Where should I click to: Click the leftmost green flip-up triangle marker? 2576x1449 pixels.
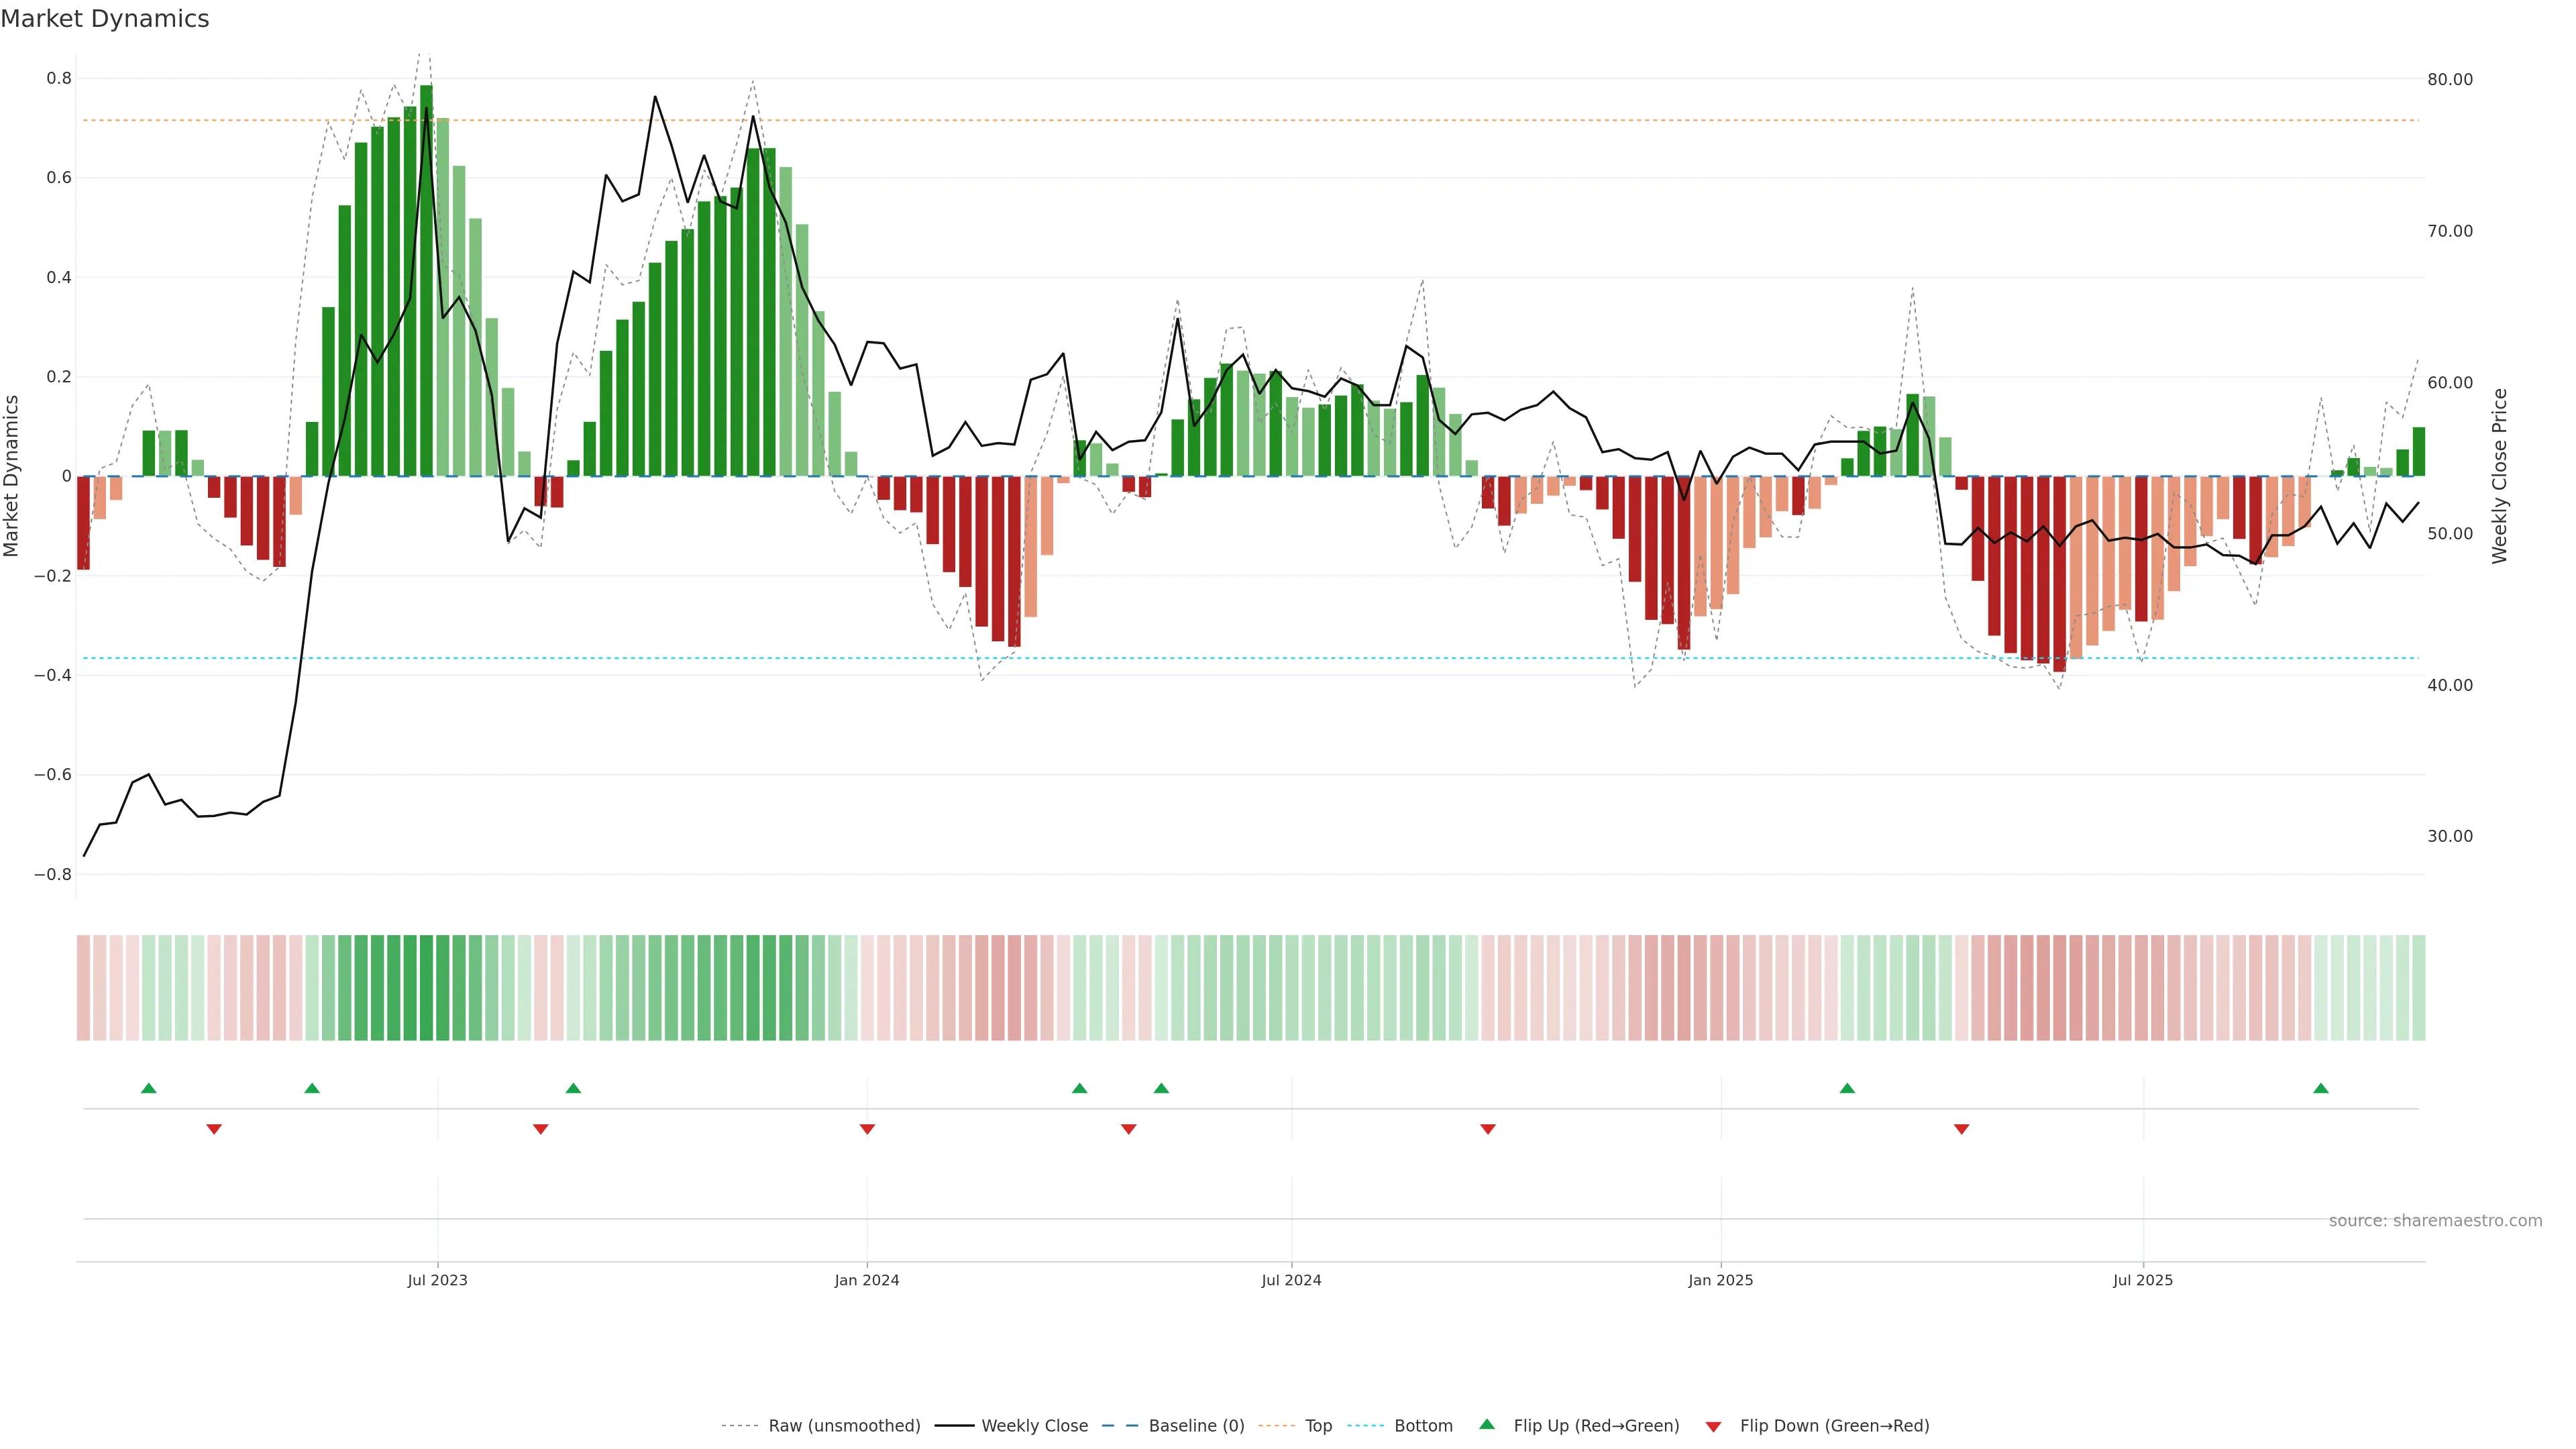pos(149,1088)
